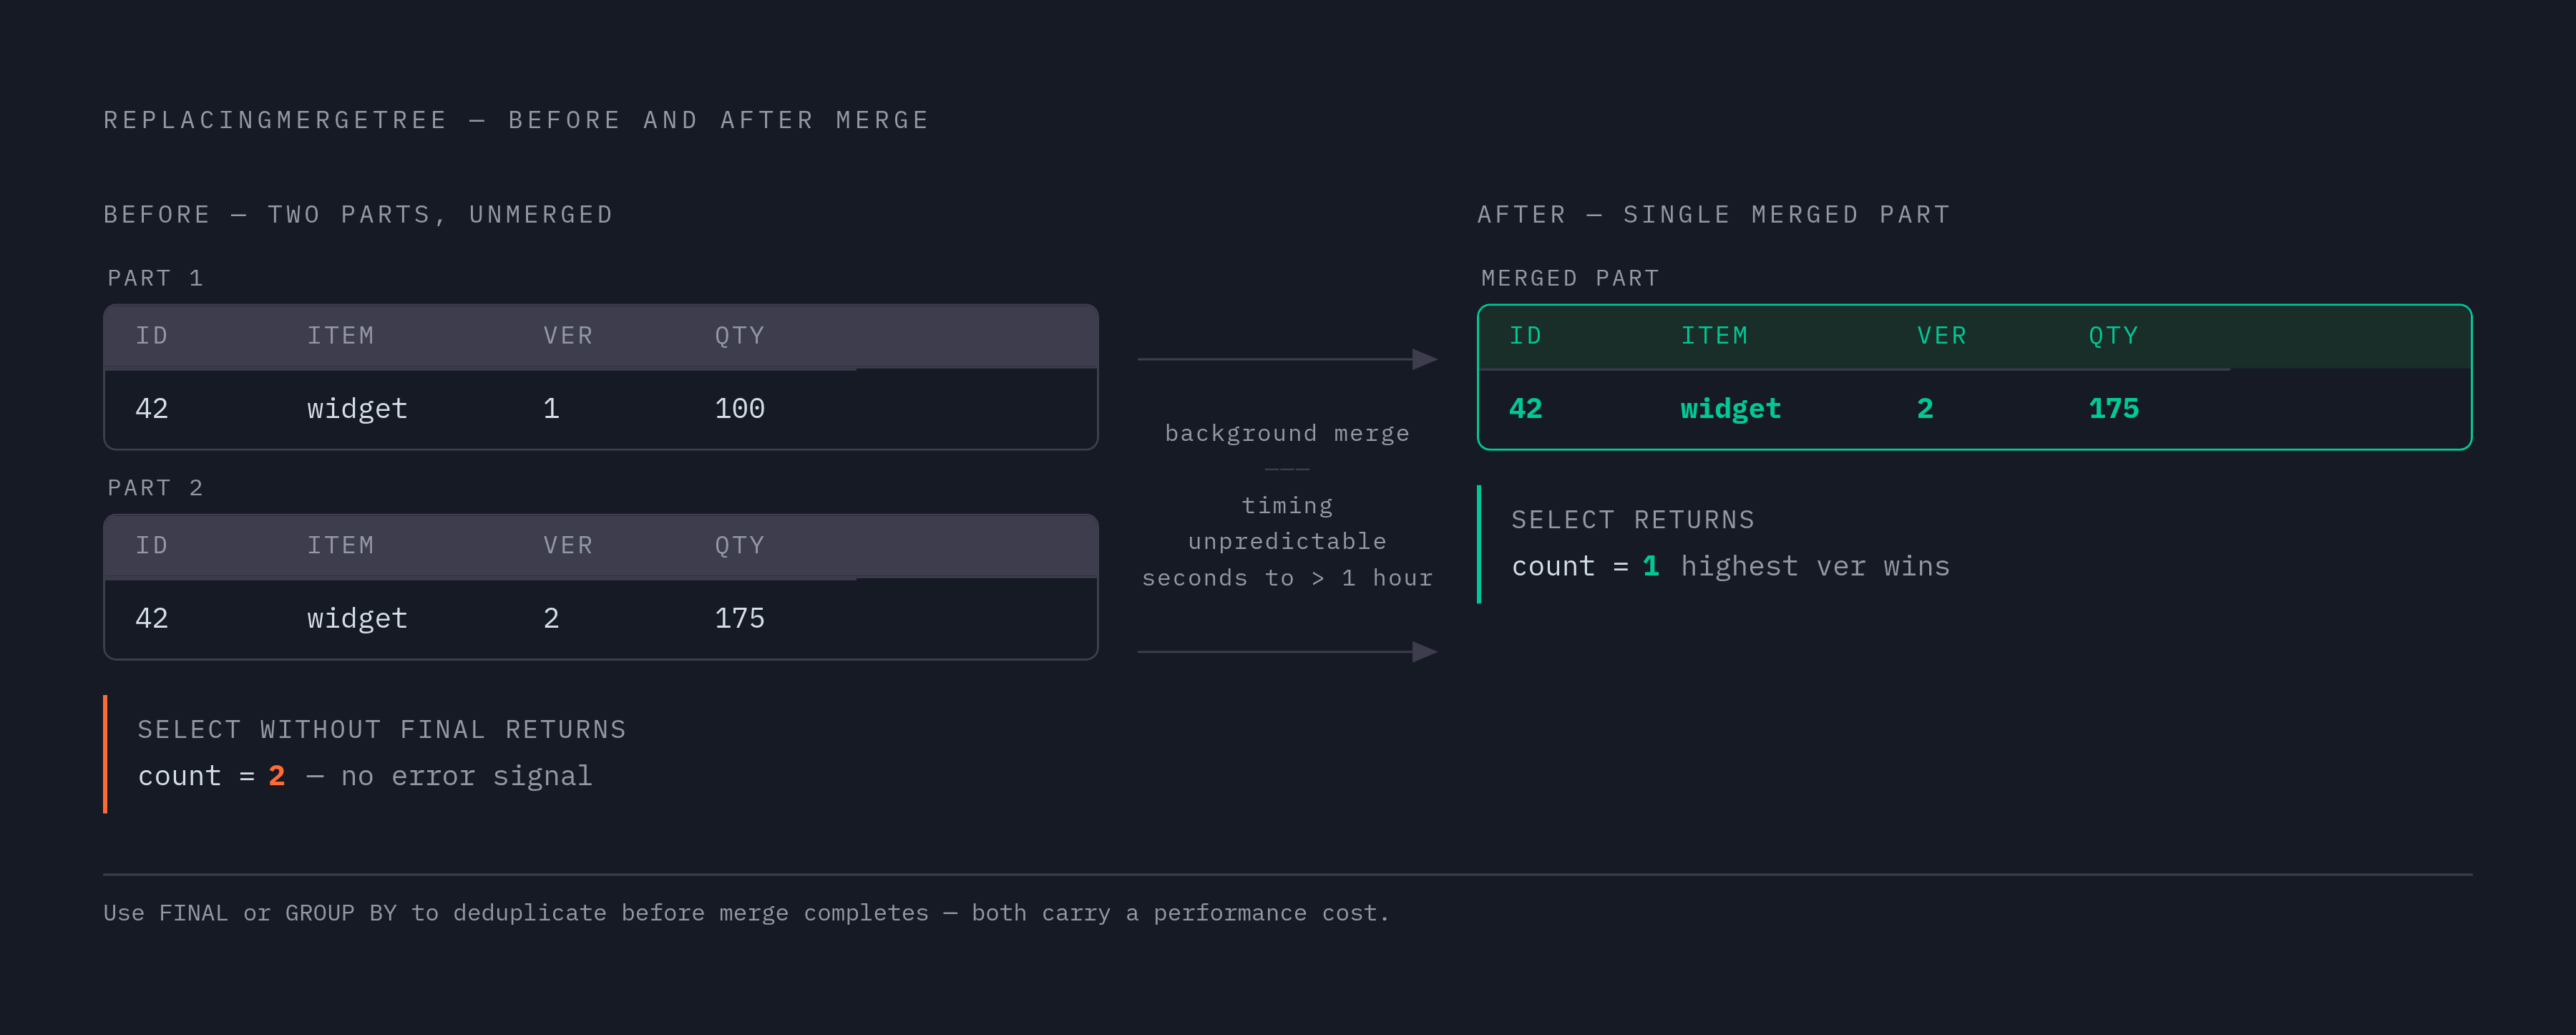Viewport: 2576px width, 1035px height.
Task: Click the footer note about FINAL or GROUP BY
Action: pyautogui.click(x=746, y=914)
